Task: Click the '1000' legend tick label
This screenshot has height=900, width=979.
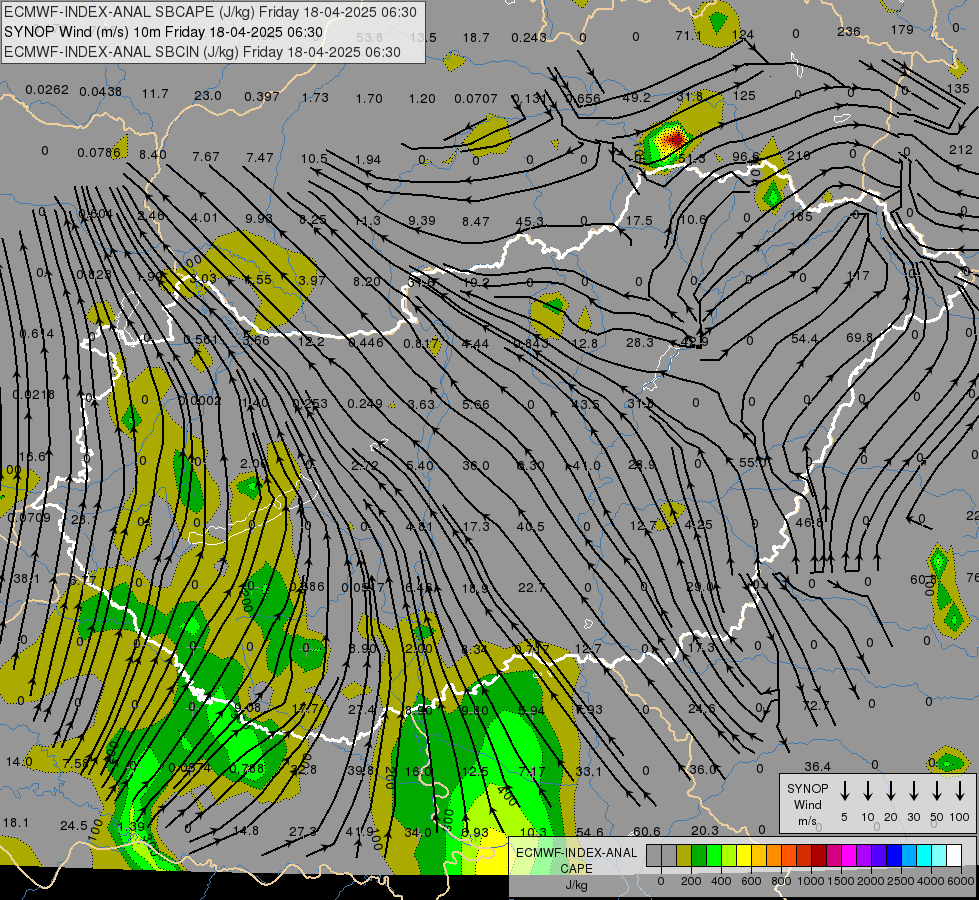Action: tap(811, 881)
